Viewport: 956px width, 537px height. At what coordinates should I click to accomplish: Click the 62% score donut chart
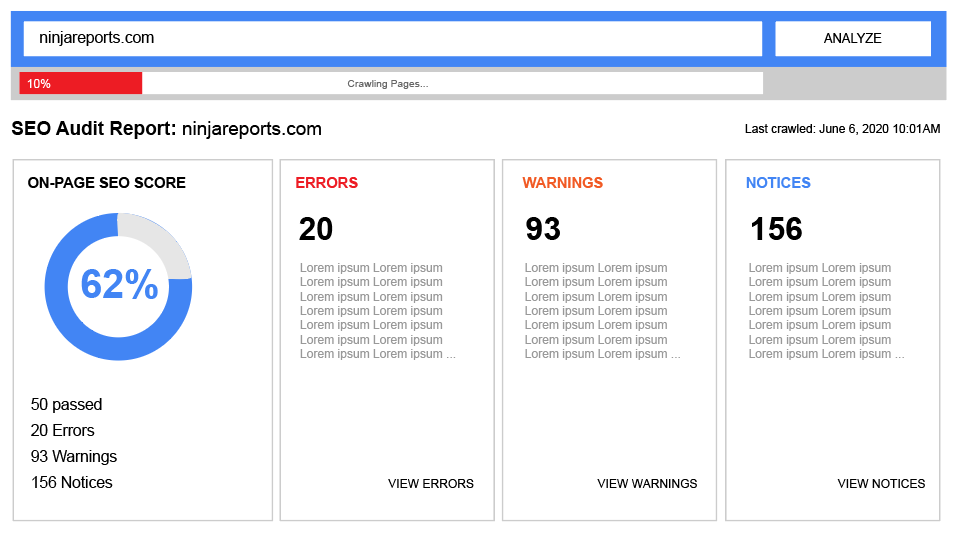coord(118,286)
